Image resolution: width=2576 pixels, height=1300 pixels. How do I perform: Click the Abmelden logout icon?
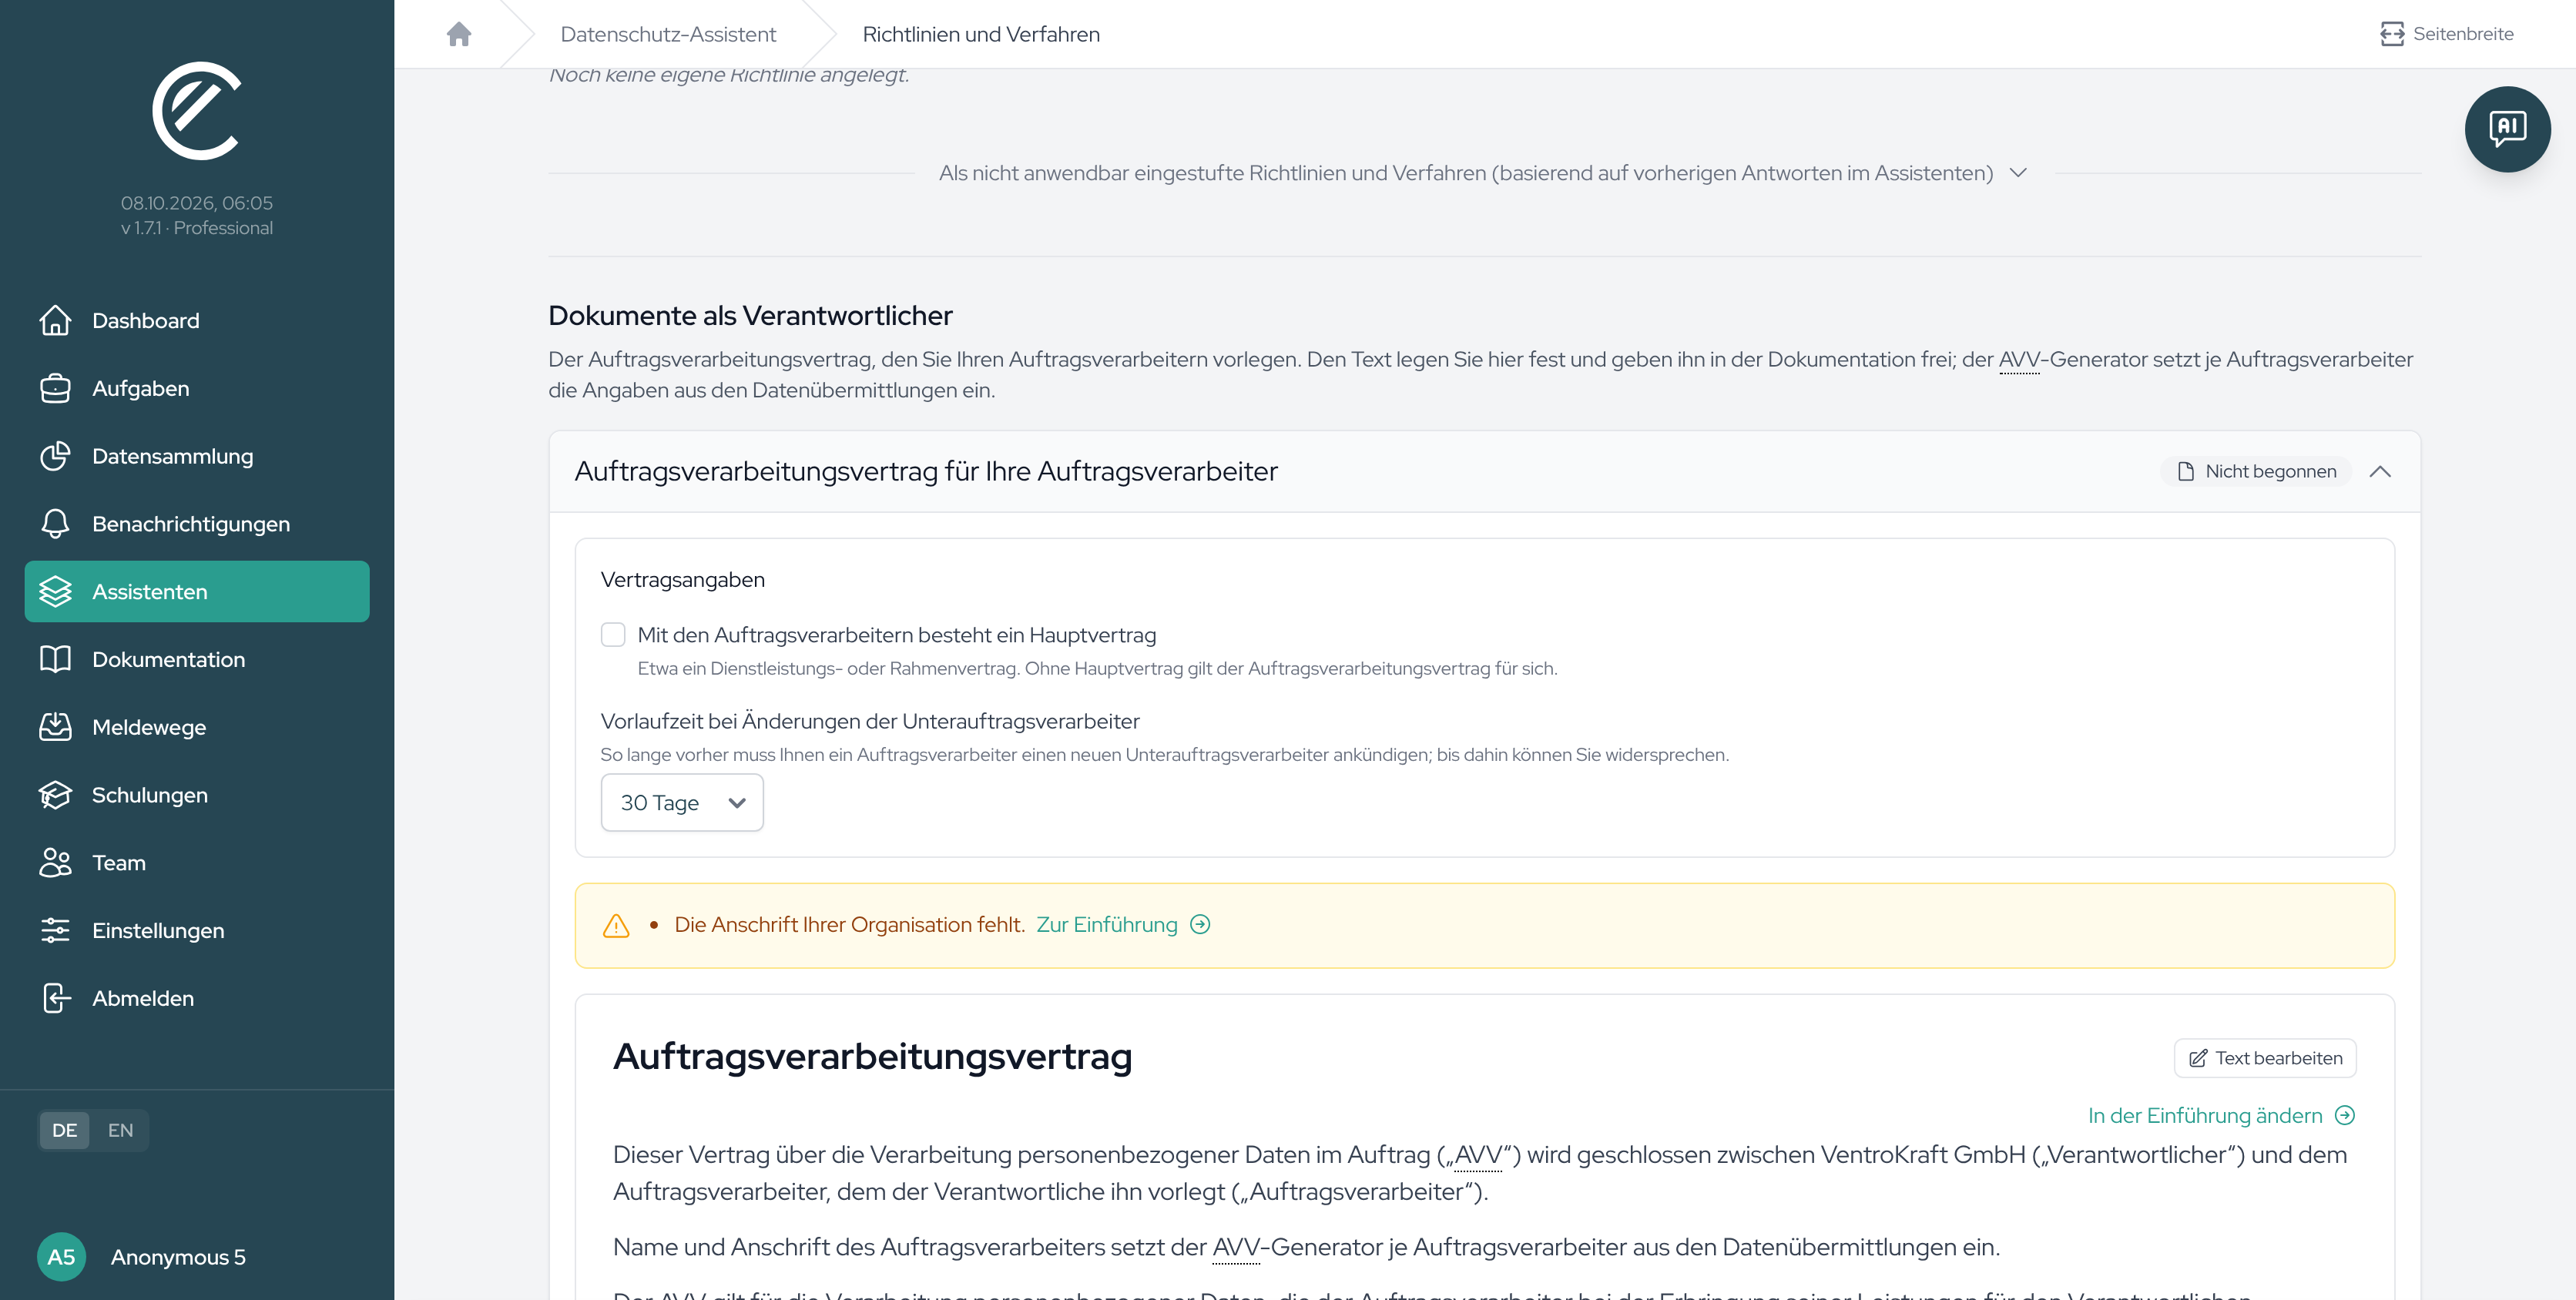(x=55, y=998)
